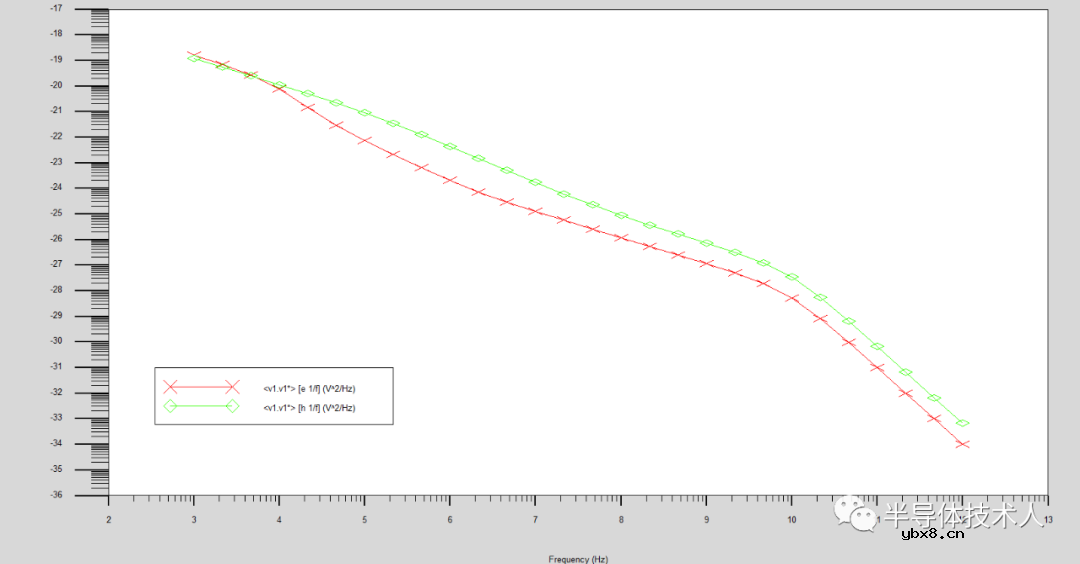Select the red line sample in the legend

(201, 387)
